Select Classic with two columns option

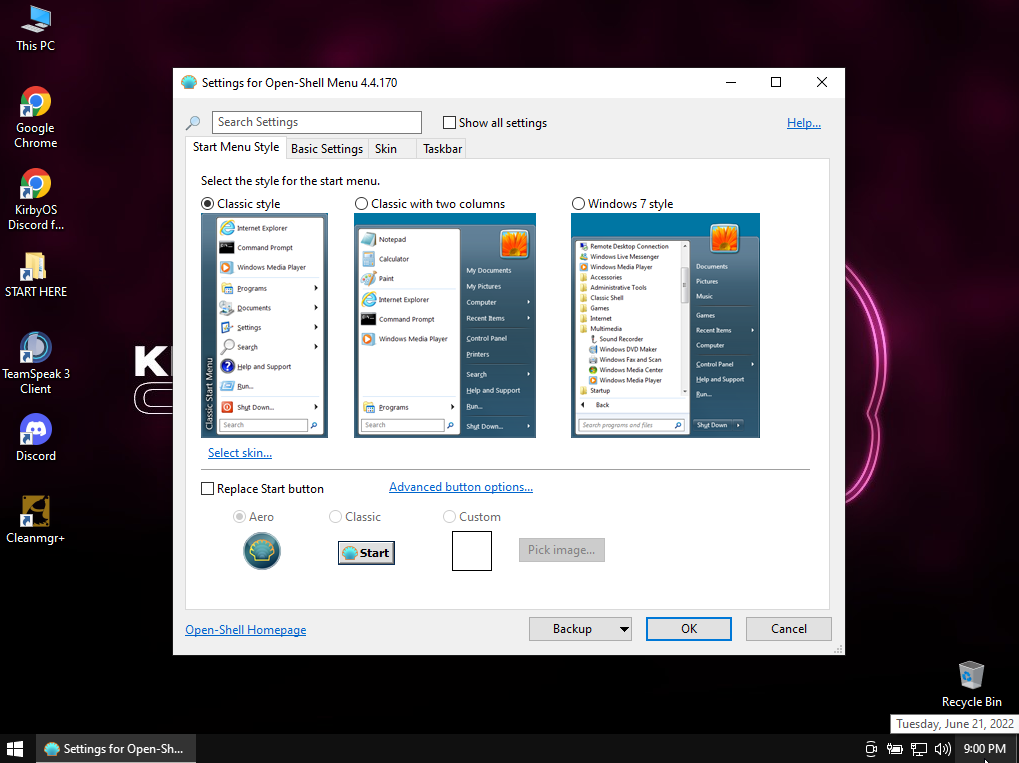361,203
